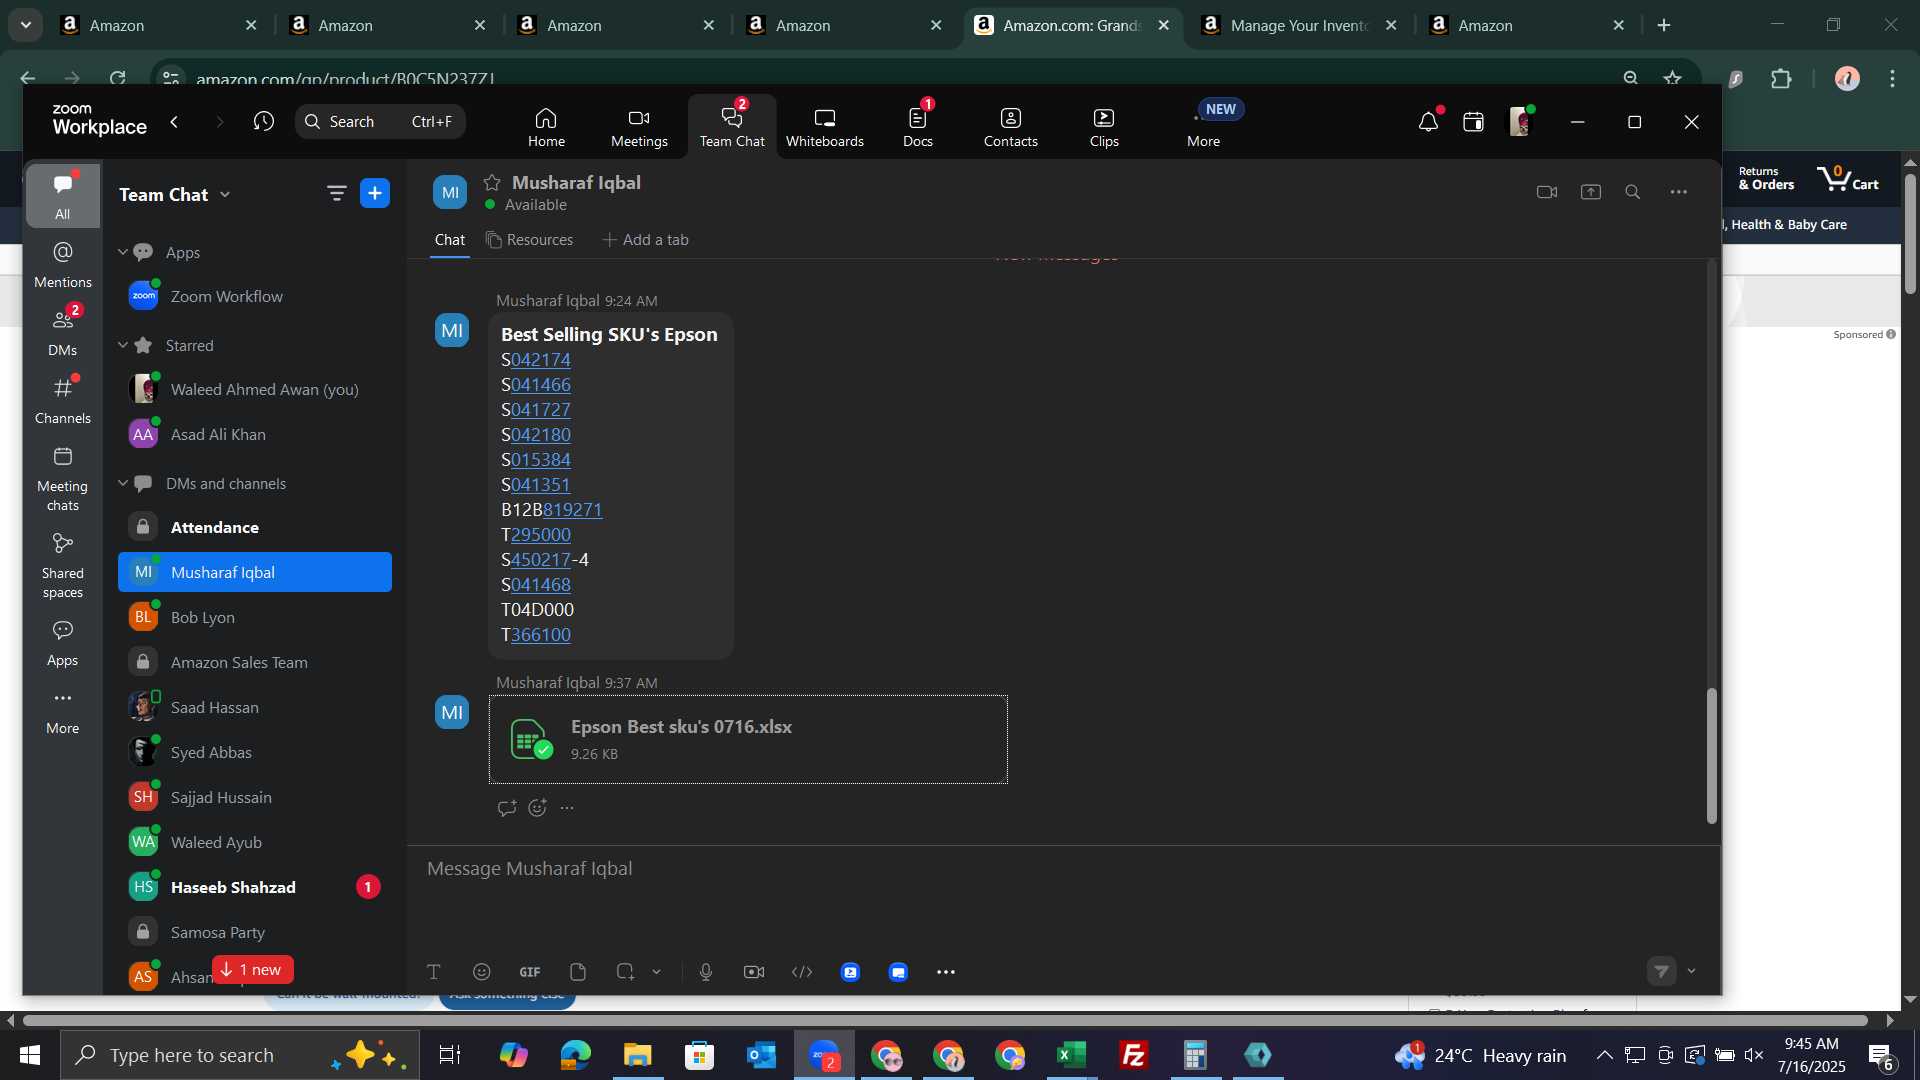Click the Zoom Search box
Viewport: 1920px width, 1080px height.
click(380, 121)
